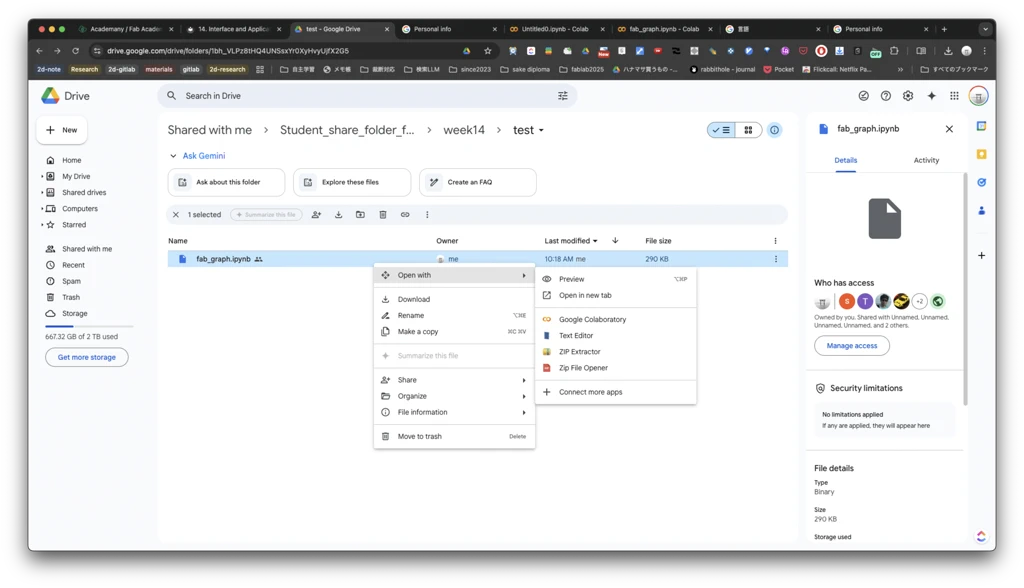This screenshot has height=588, width=1024.
Task: Toggle the view details info button
Action: coord(774,130)
